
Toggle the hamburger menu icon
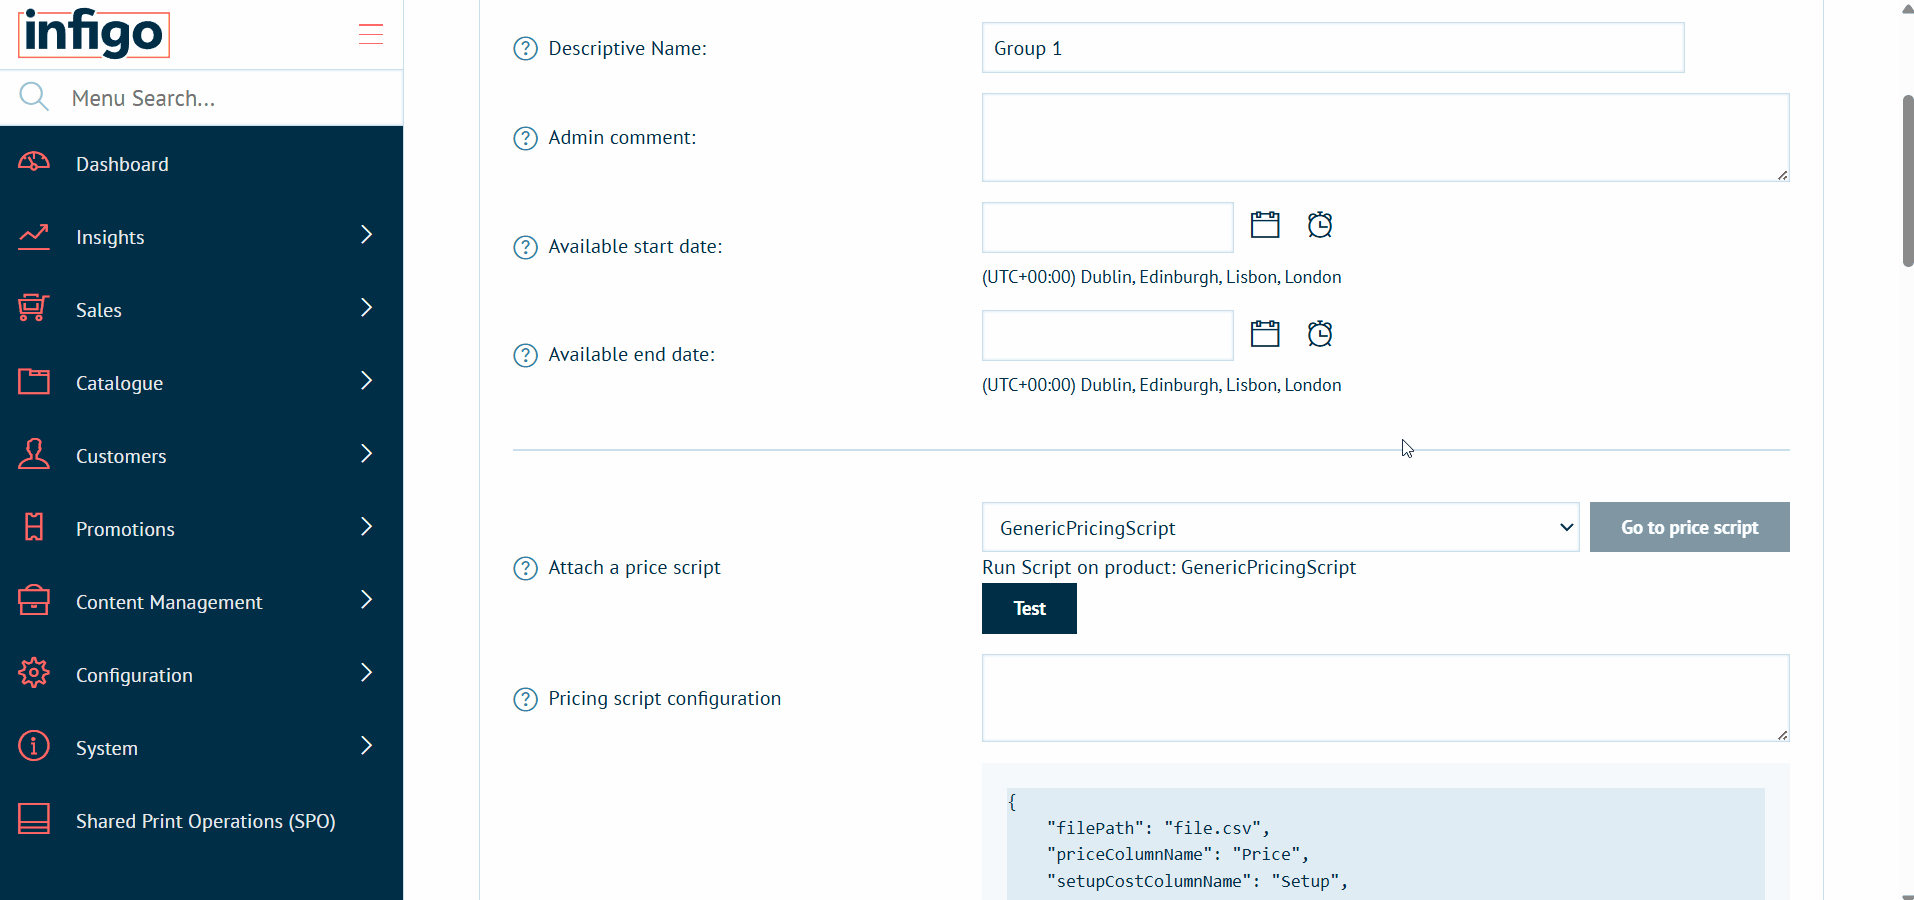coord(371,34)
